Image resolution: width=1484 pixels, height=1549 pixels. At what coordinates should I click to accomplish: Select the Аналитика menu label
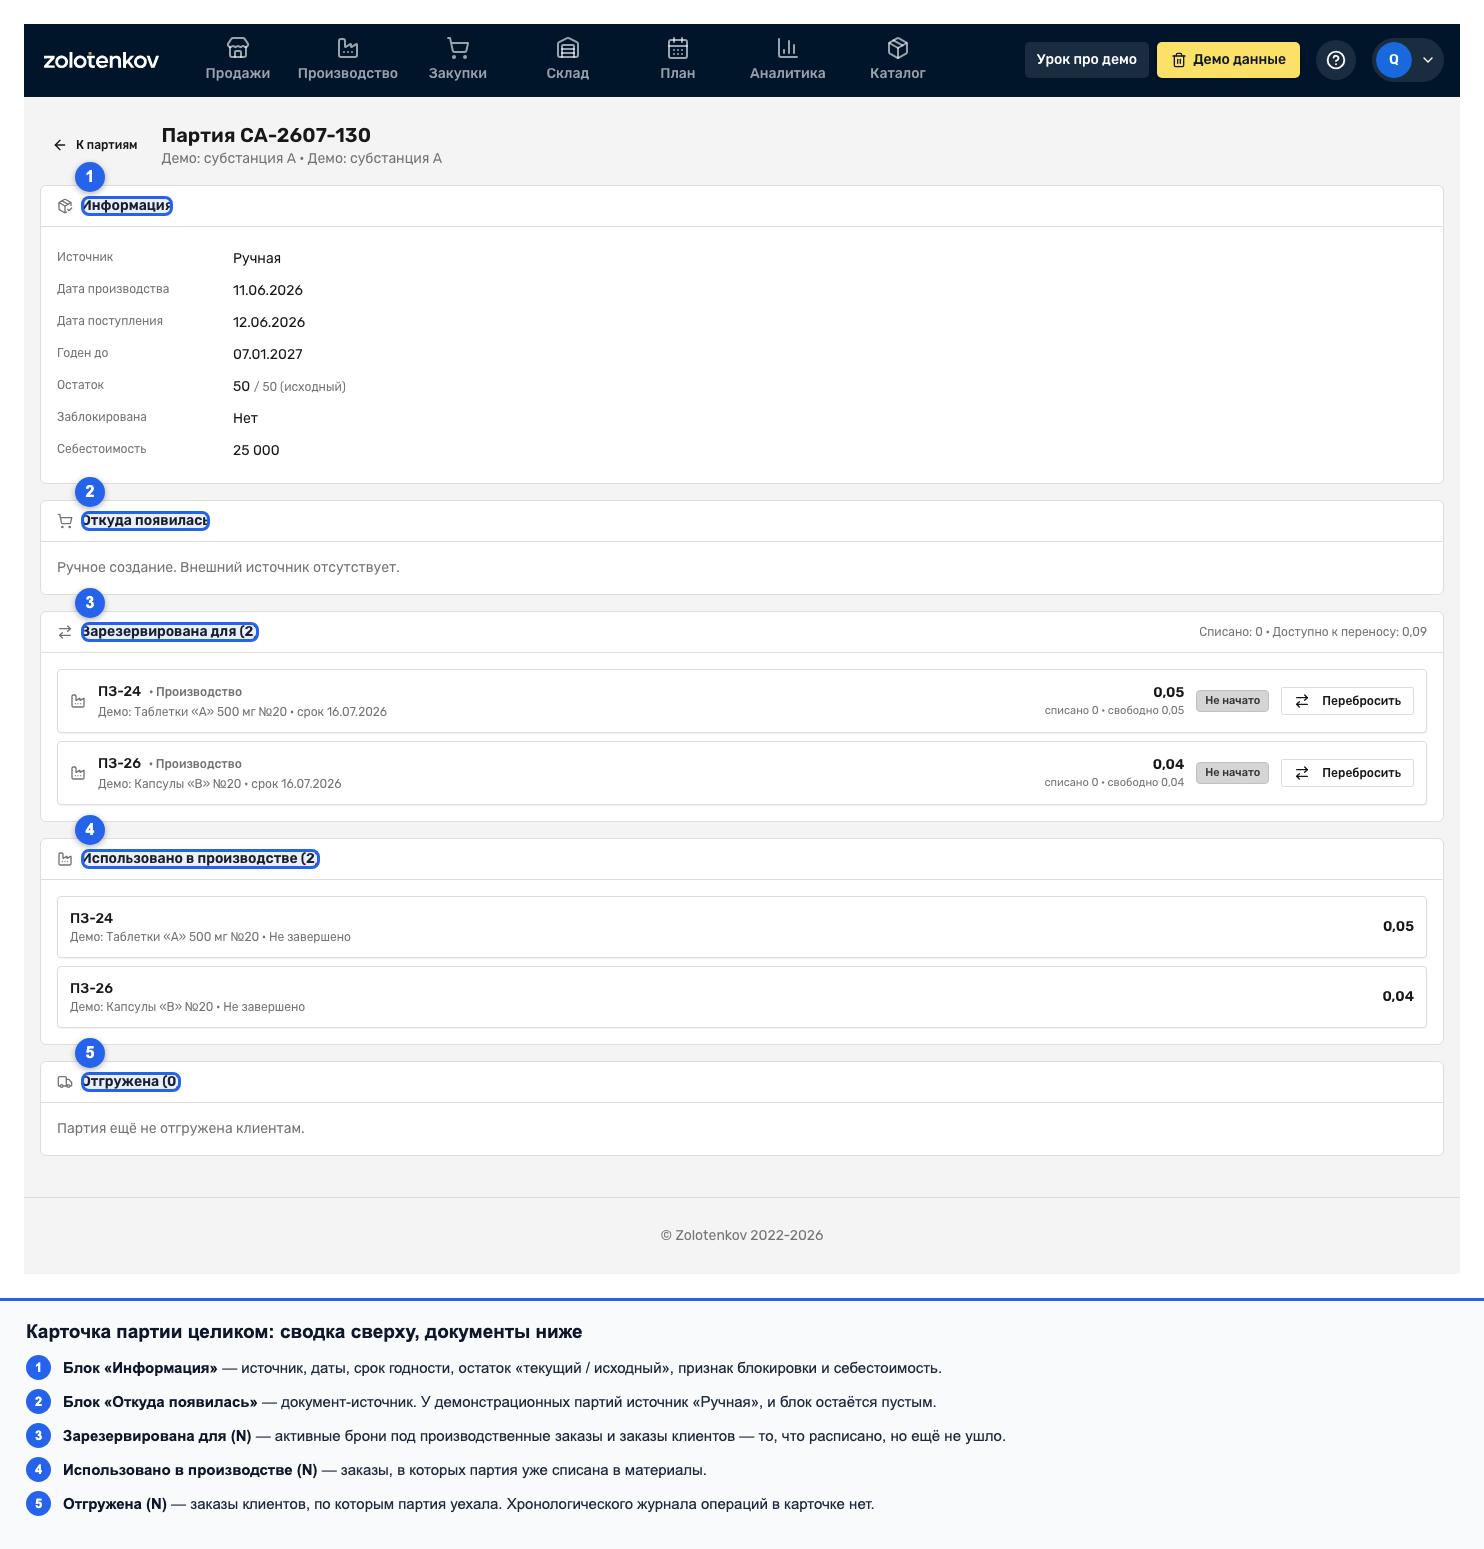click(788, 73)
